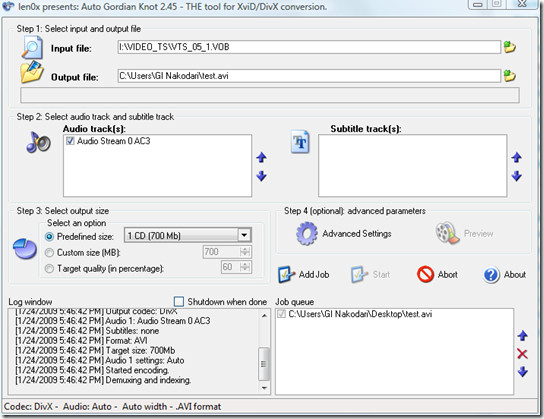The image size is (544, 419).
Task: Select Custom size (MB) radio option
Action: pyautogui.click(x=49, y=253)
